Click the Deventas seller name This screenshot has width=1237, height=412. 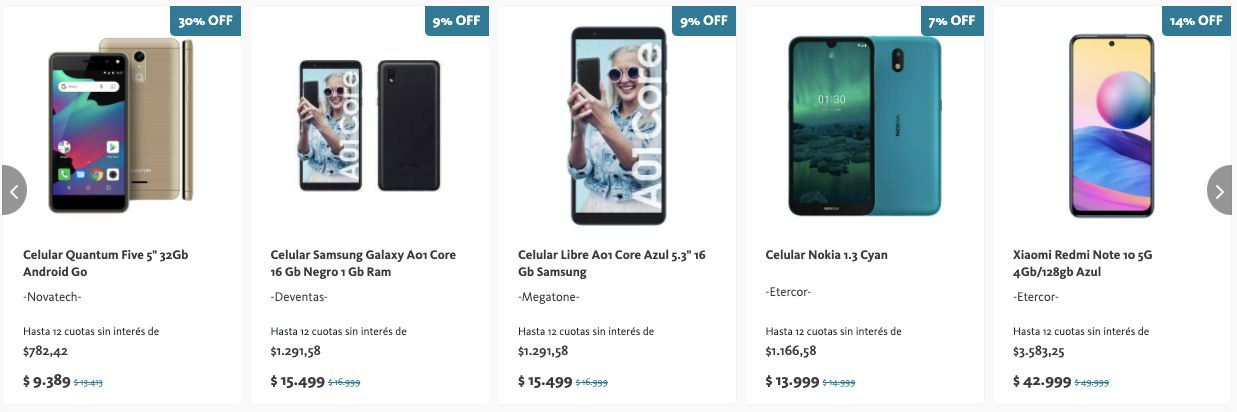[x=299, y=297]
